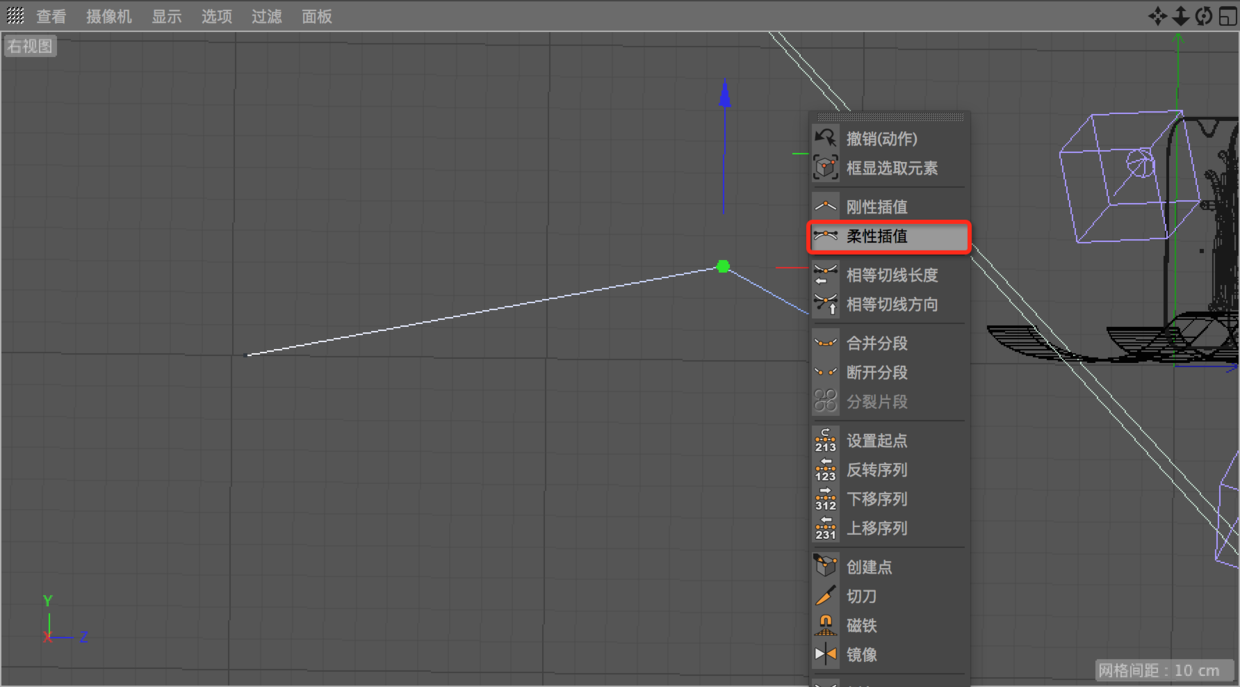Image resolution: width=1240 pixels, height=687 pixels.
Task: Click the 磁铁 magnet icon
Action: [825, 625]
